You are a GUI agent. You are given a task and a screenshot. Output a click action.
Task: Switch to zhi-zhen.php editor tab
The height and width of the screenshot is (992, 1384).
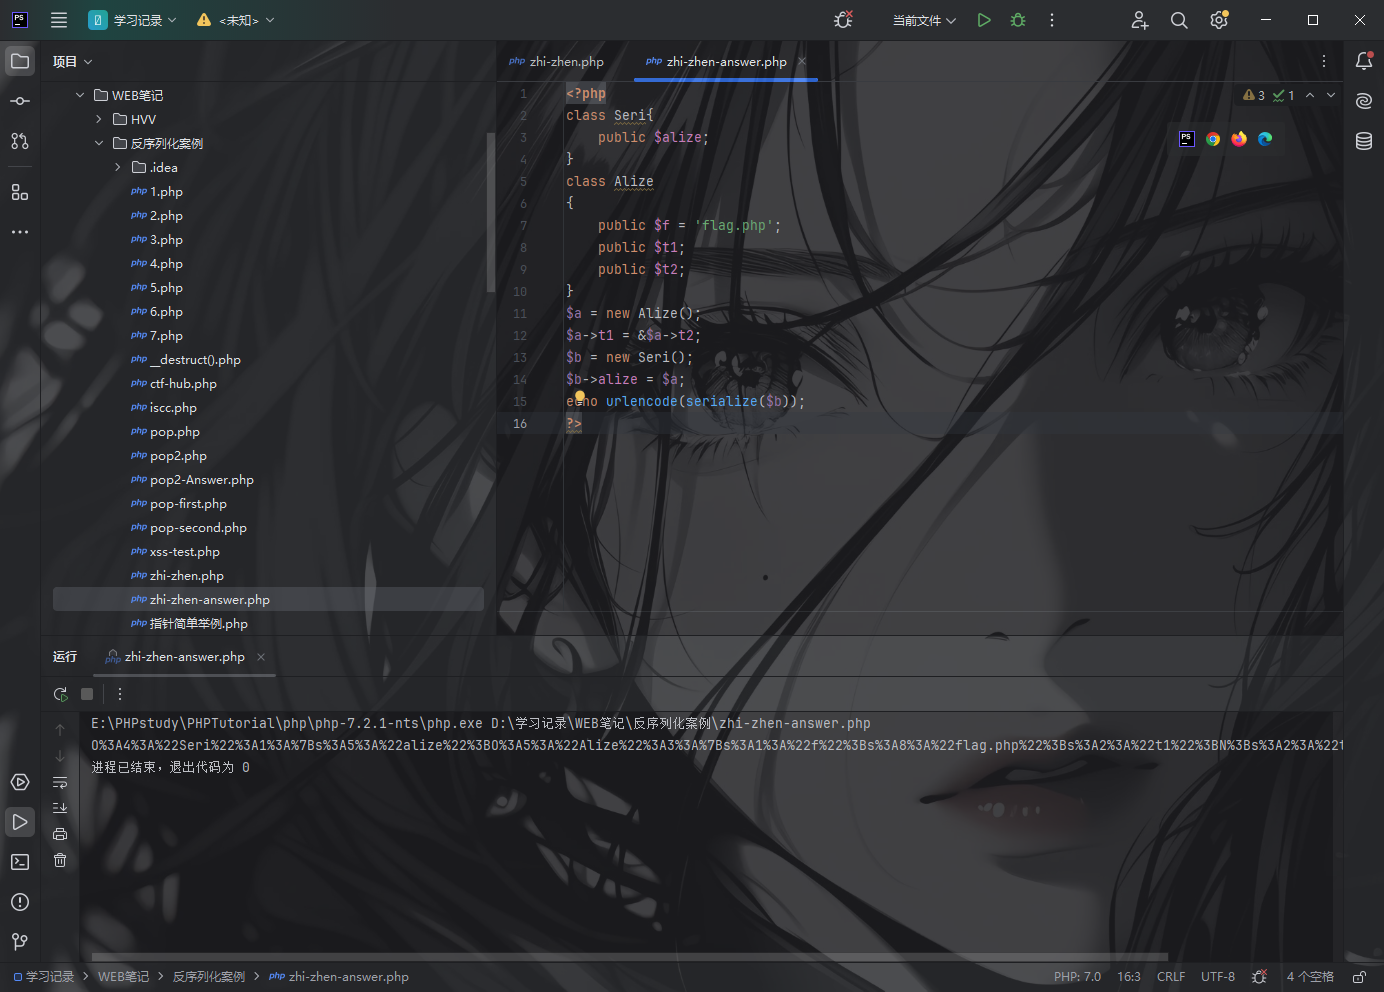556,61
